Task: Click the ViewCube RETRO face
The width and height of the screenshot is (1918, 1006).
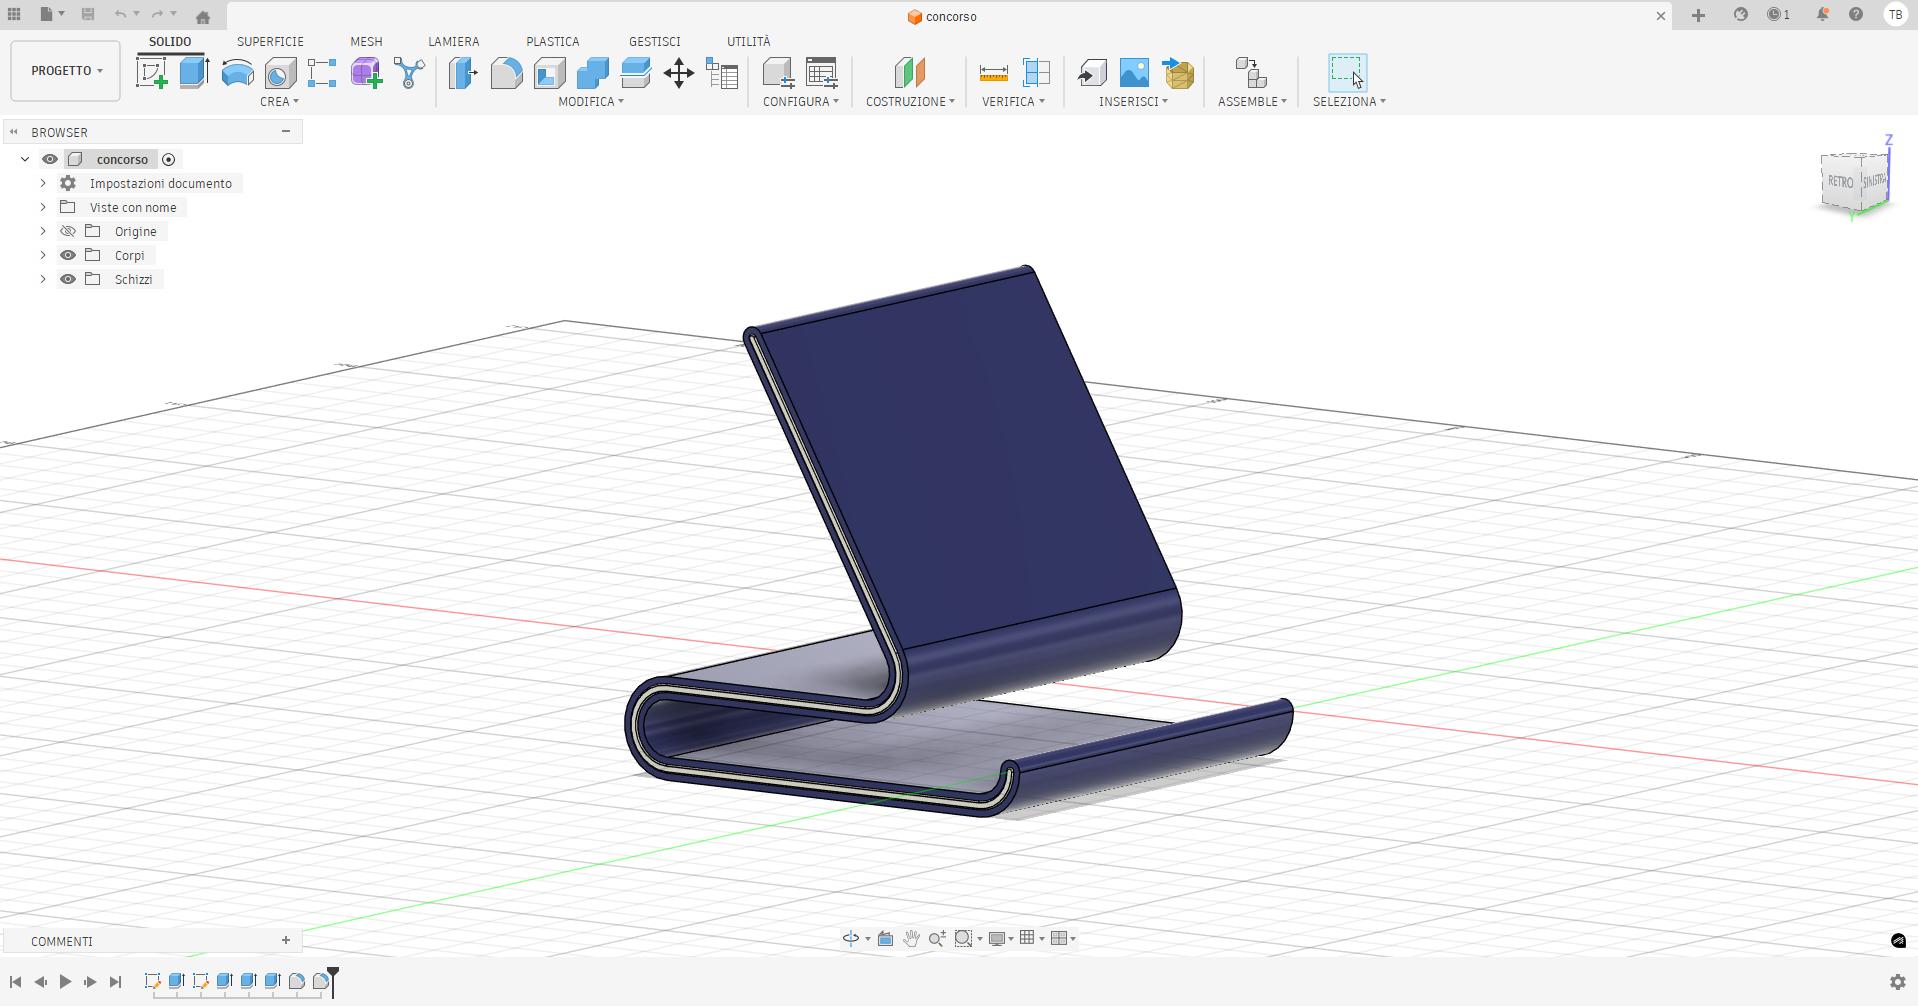Action: pyautogui.click(x=1840, y=182)
